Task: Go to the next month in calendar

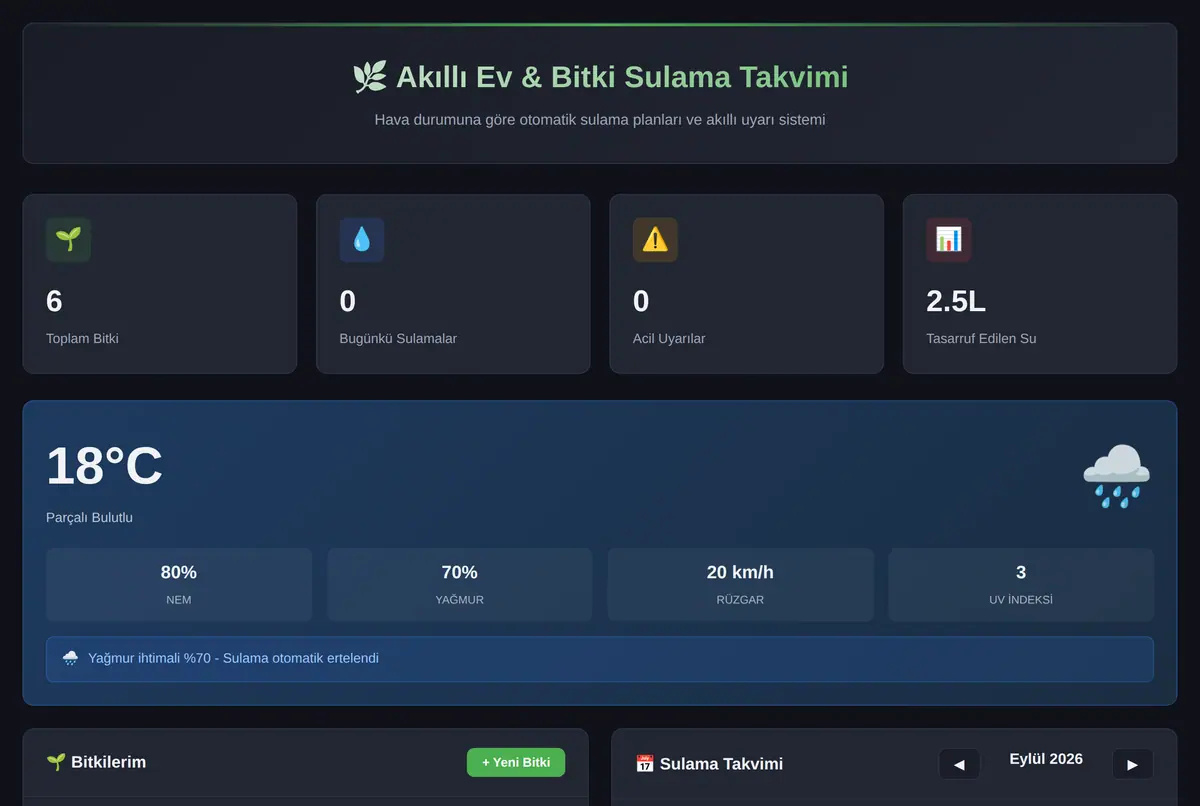Action: click(x=1132, y=764)
